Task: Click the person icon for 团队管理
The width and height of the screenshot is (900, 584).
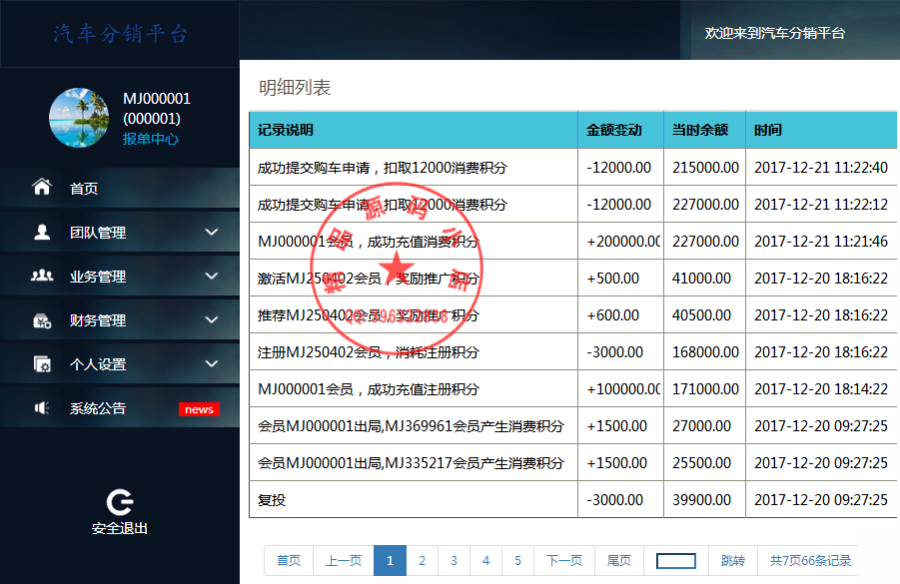Action: pos(41,232)
